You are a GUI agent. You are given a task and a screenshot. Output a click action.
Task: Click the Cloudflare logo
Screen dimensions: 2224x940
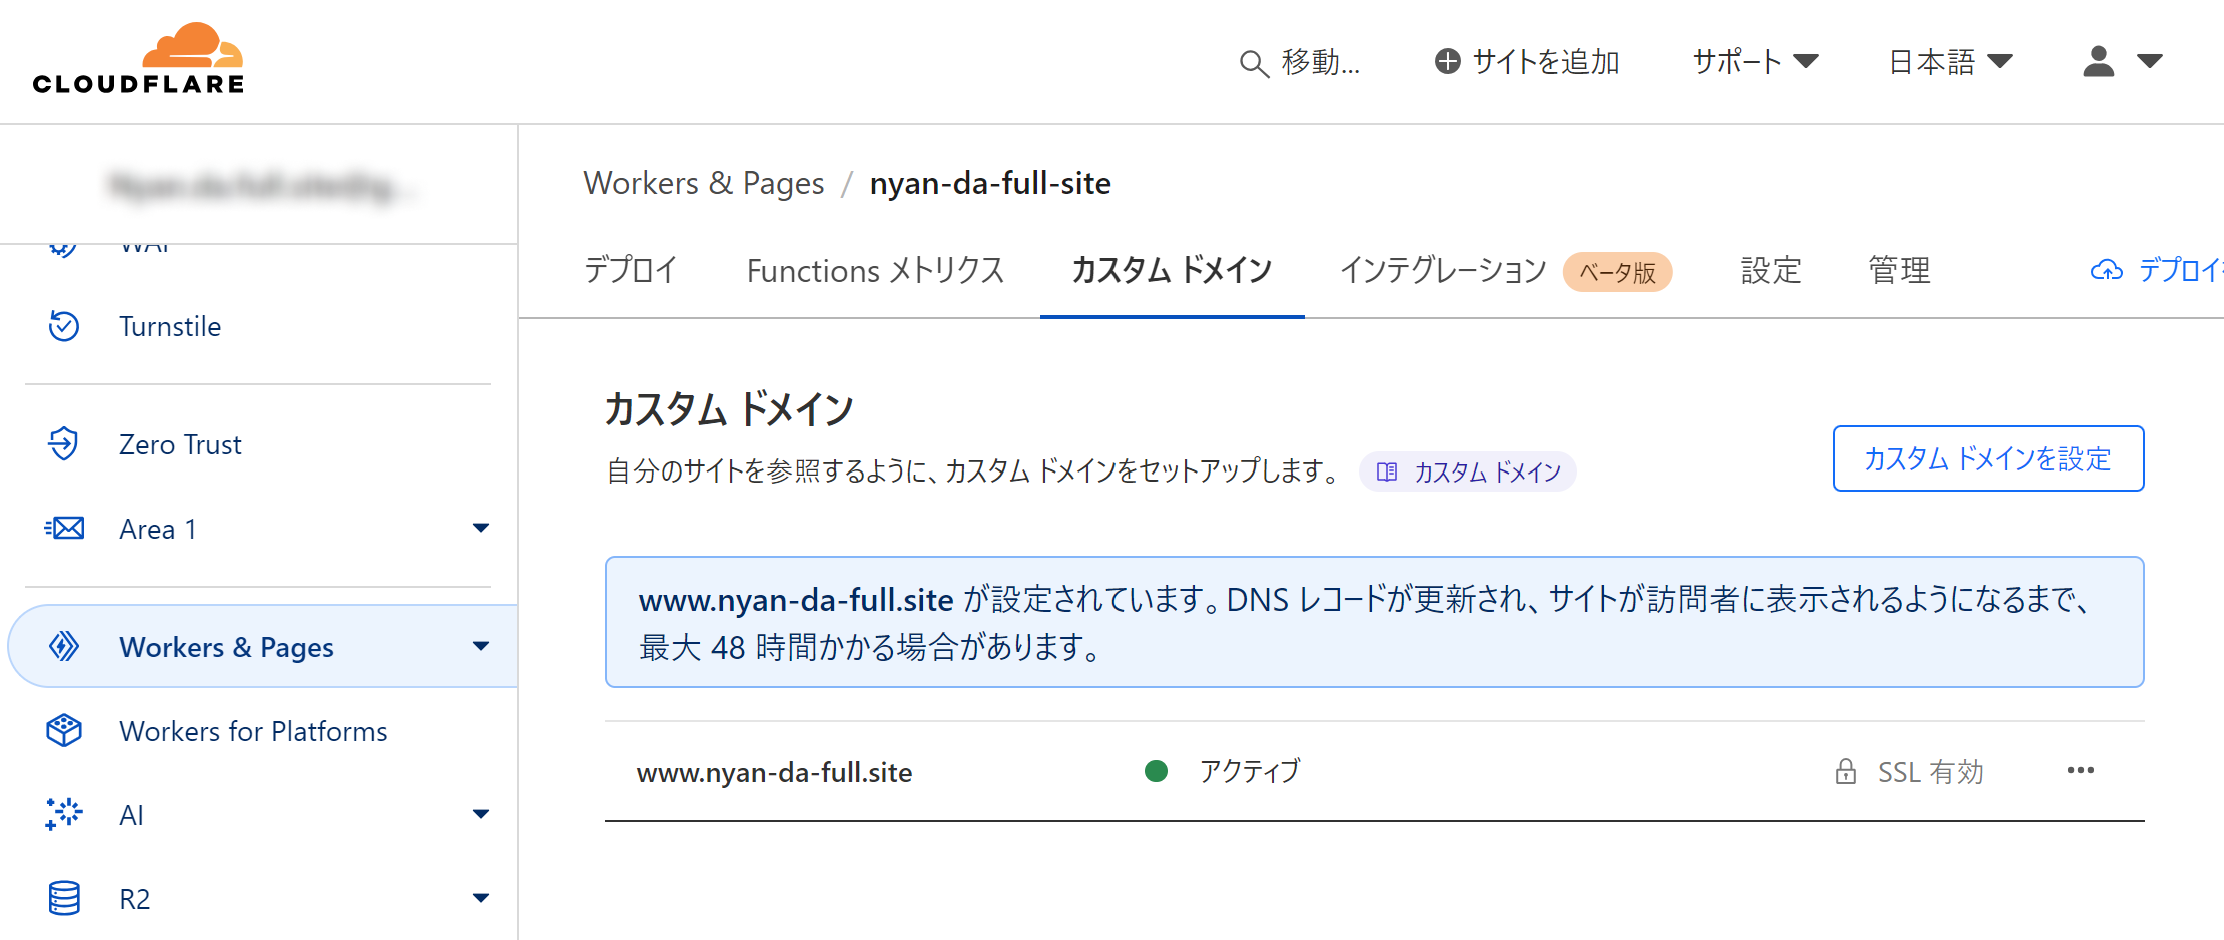point(138,59)
